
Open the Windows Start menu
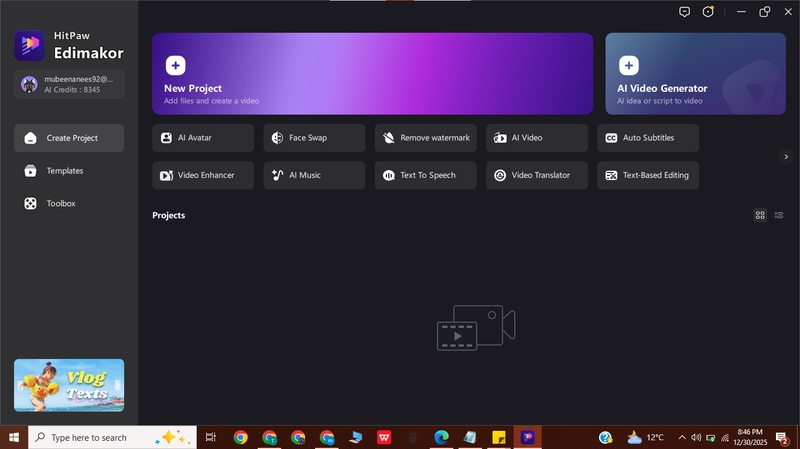pyautogui.click(x=14, y=437)
